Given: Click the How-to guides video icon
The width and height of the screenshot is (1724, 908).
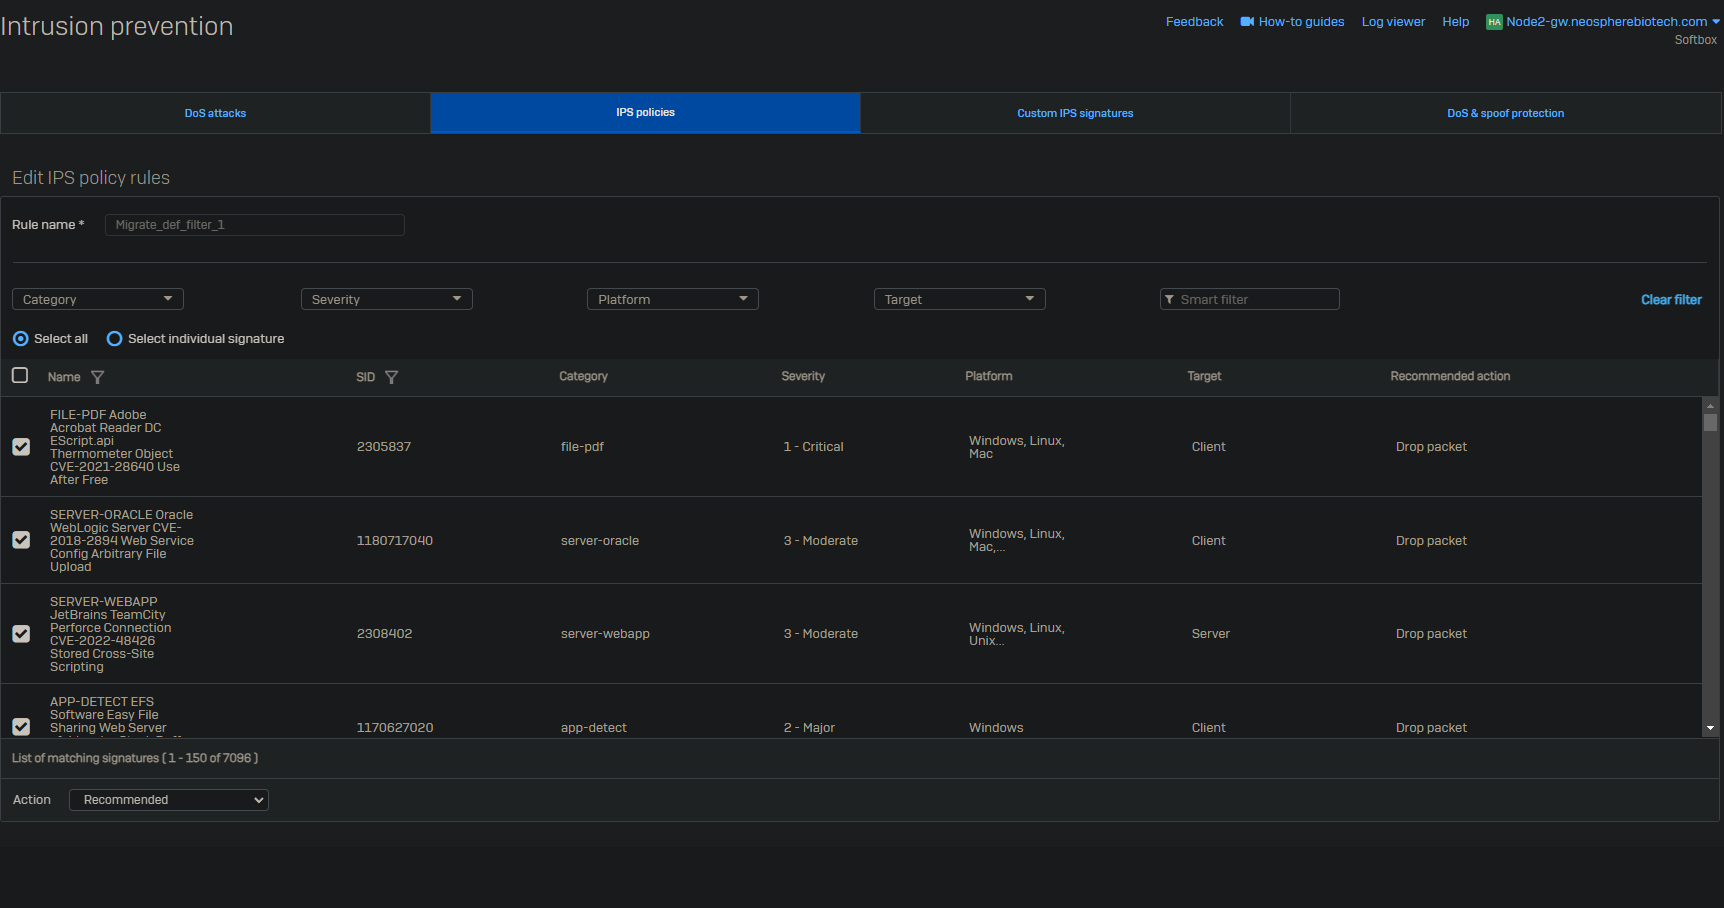Looking at the screenshot, I should [x=1247, y=22].
